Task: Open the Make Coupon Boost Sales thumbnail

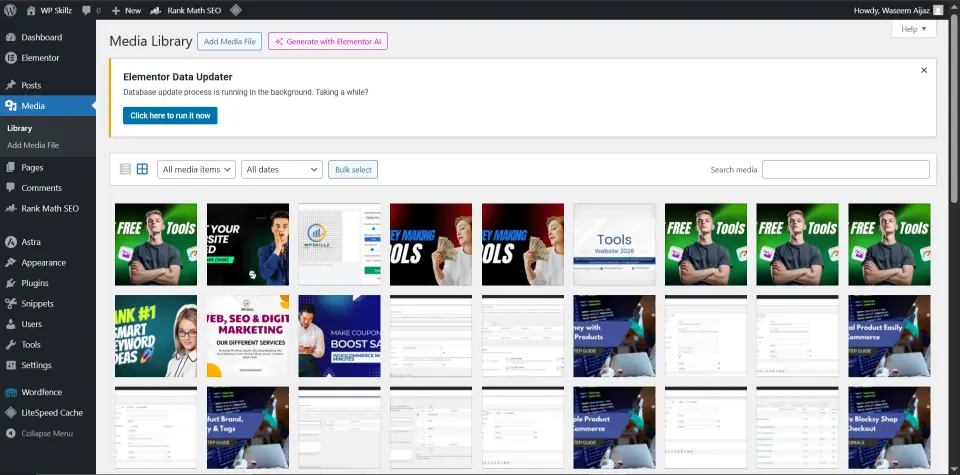Action: click(x=339, y=336)
